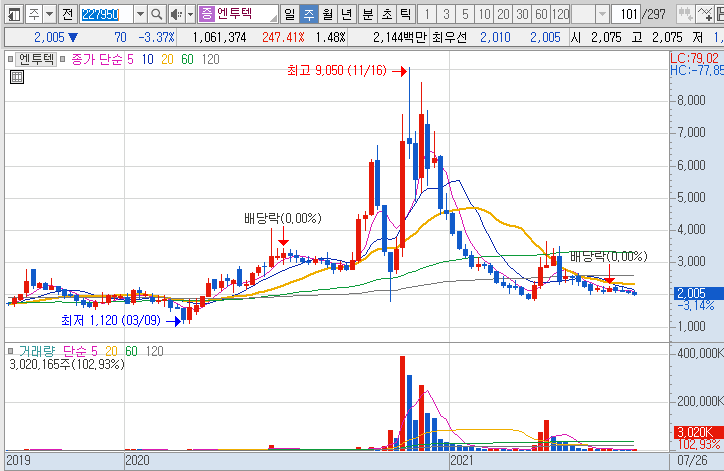Click the green 60 moving average legend
Screen dimensions: 724x471
point(187,59)
